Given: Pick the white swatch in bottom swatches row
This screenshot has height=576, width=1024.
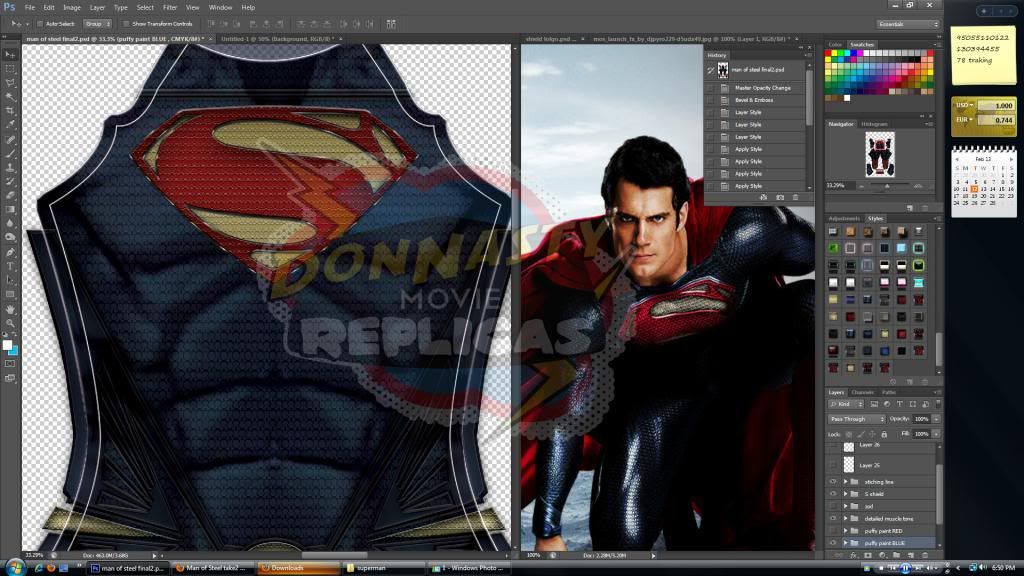Looking at the screenshot, I should [x=847, y=98].
